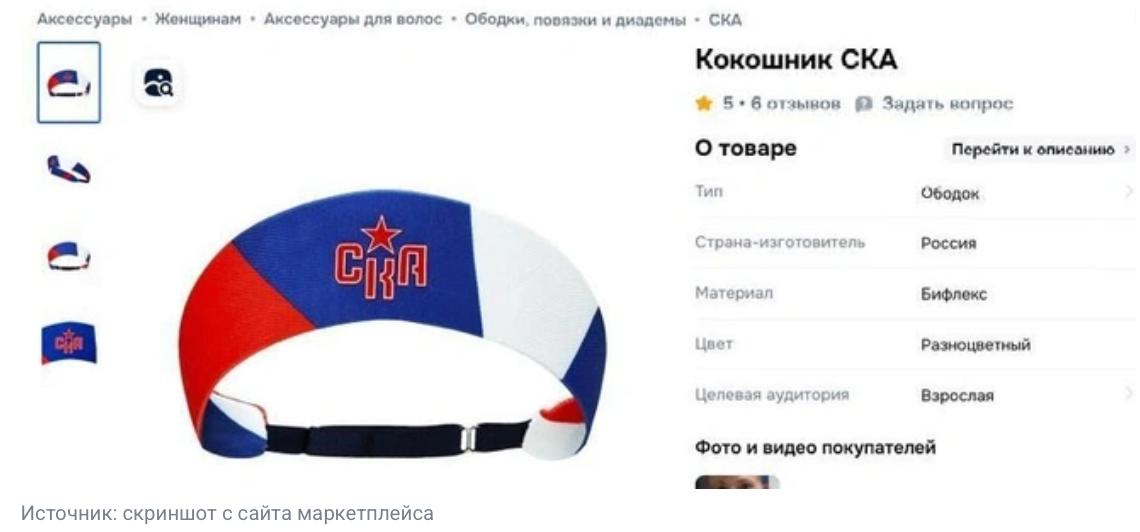Select the first headband thumbnail
Screen dimensions: 1140x532
[x=69, y=82]
